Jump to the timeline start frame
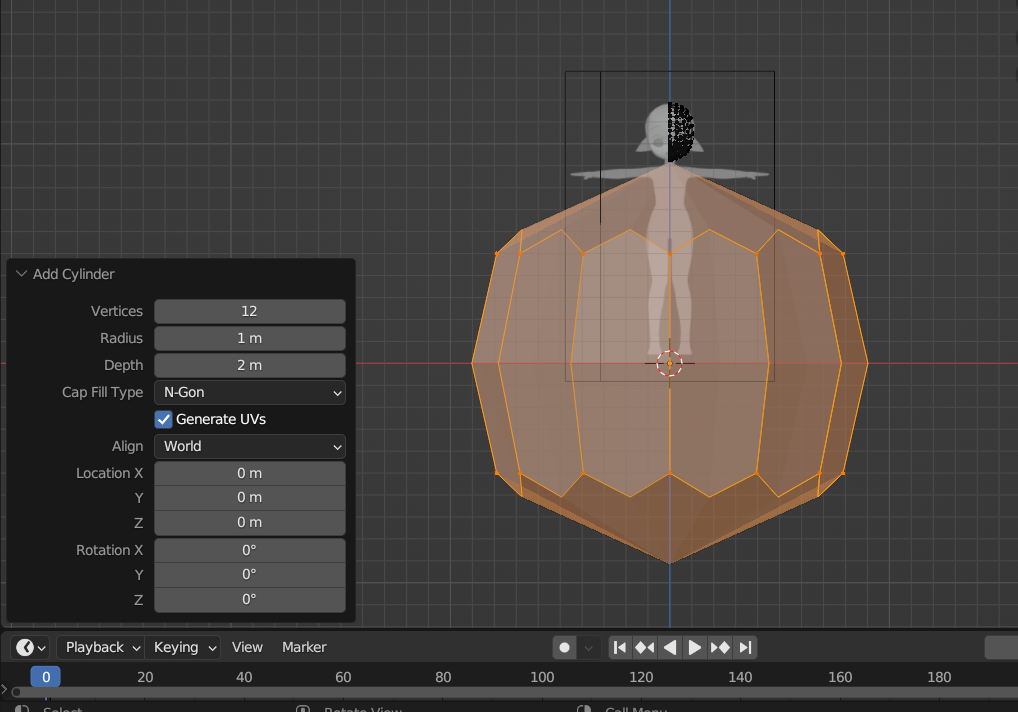 click(620, 647)
